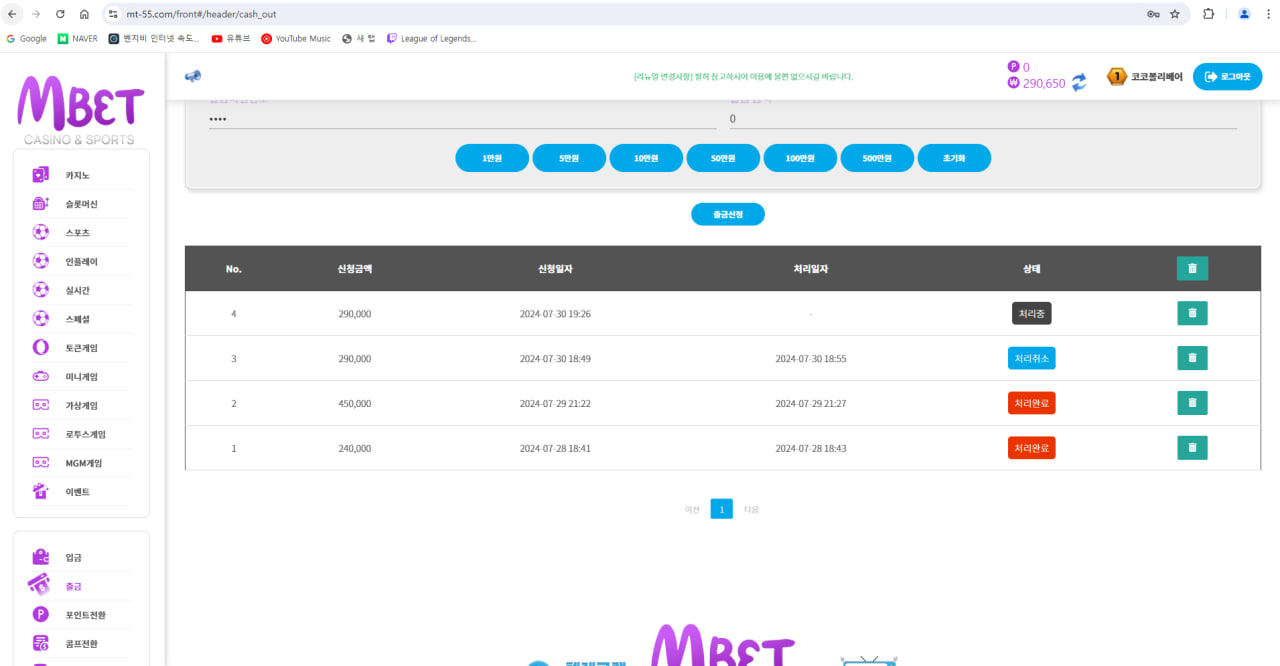Open 포인트전환 in the sidebar
The image size is (1280, 666).
click(85, 615)
